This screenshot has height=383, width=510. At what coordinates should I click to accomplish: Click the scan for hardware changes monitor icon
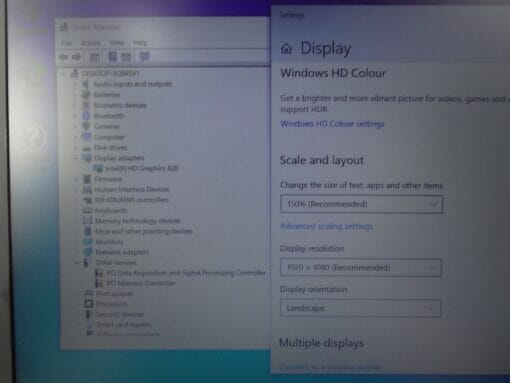click(x=144, y=57)
